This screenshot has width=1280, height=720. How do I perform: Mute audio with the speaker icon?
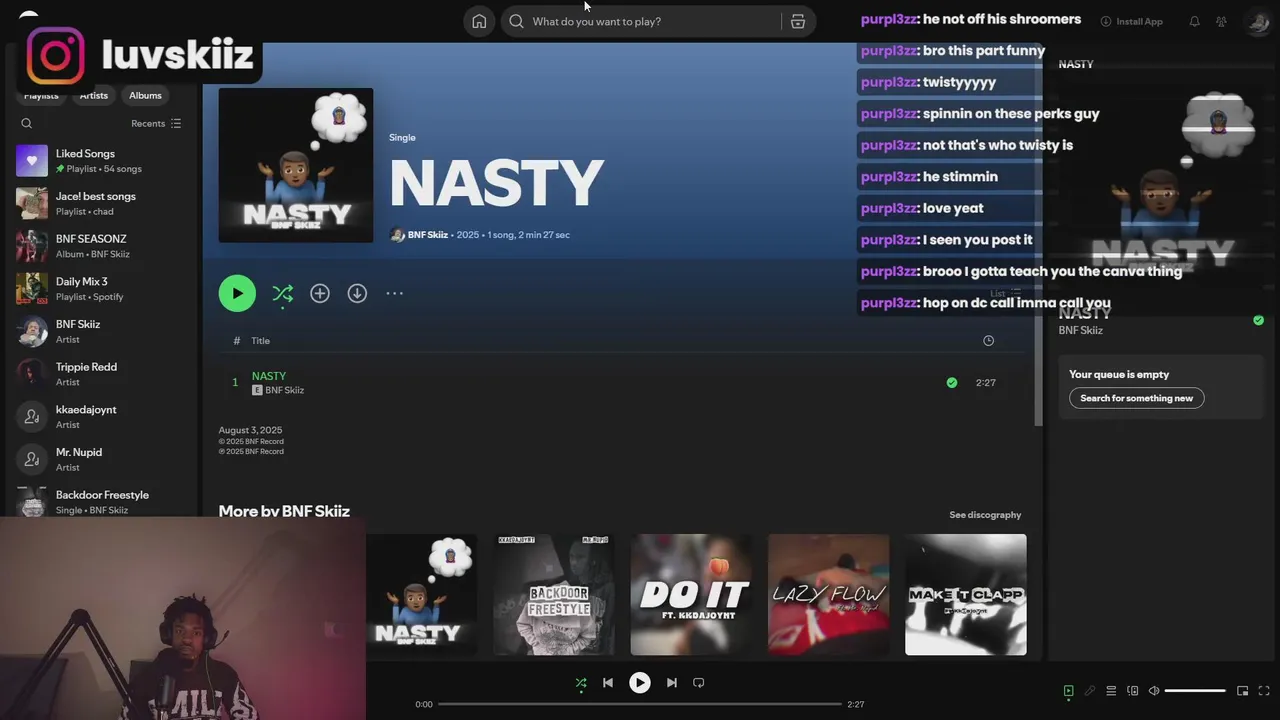(1154, 691)
